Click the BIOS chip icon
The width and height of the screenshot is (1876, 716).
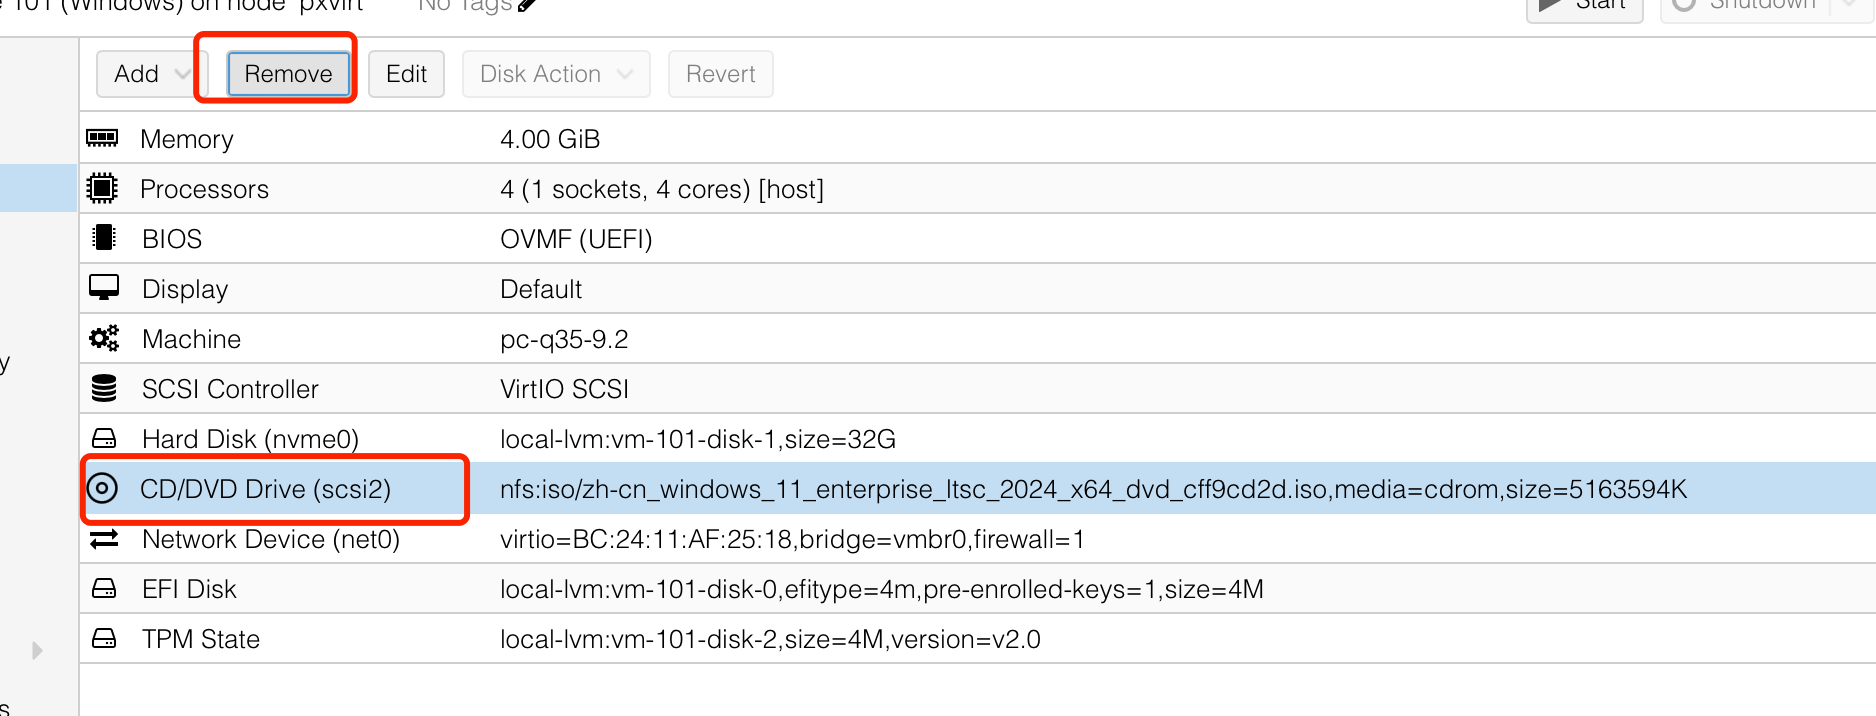[x=103, y=238]
